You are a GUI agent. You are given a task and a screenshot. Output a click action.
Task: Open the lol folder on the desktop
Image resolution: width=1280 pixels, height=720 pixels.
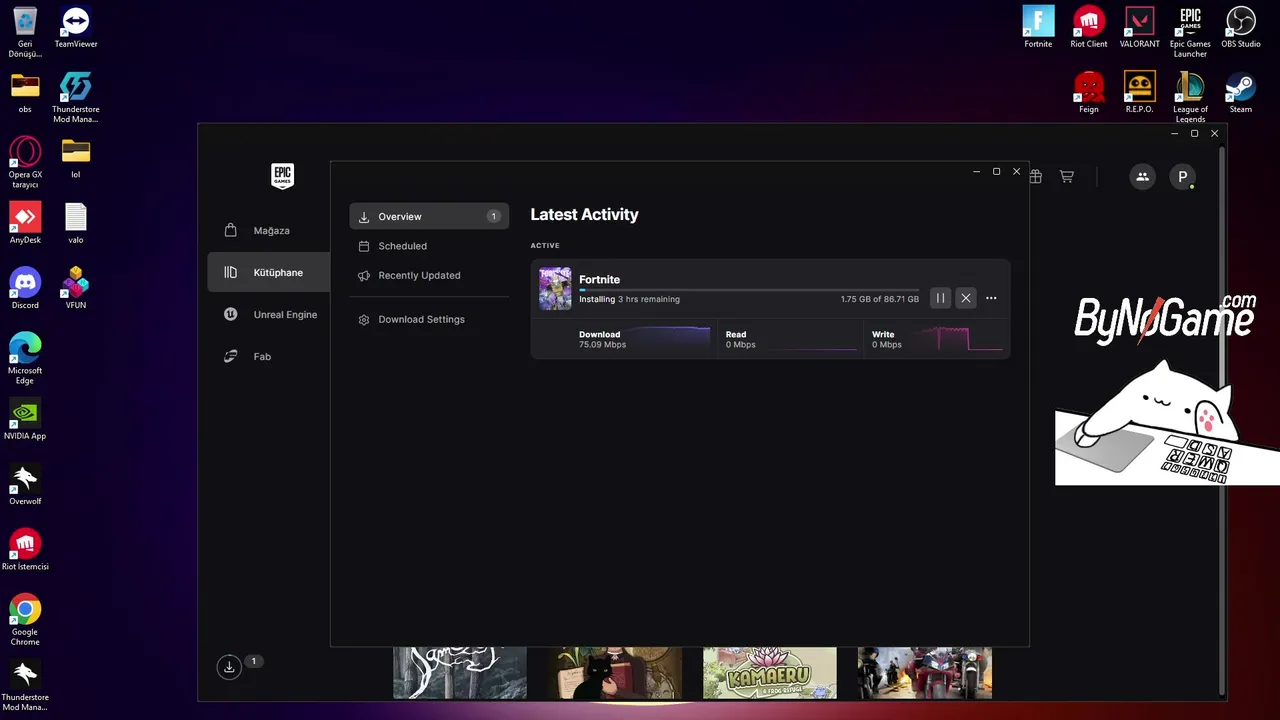[76, 158]
